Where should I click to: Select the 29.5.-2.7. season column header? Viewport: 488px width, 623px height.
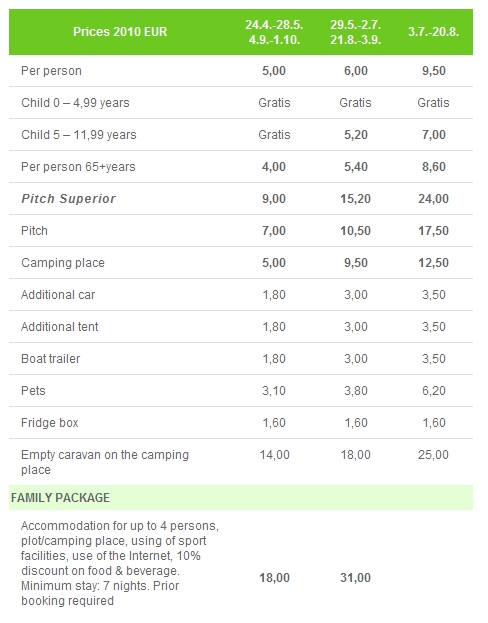click(356, 32)
